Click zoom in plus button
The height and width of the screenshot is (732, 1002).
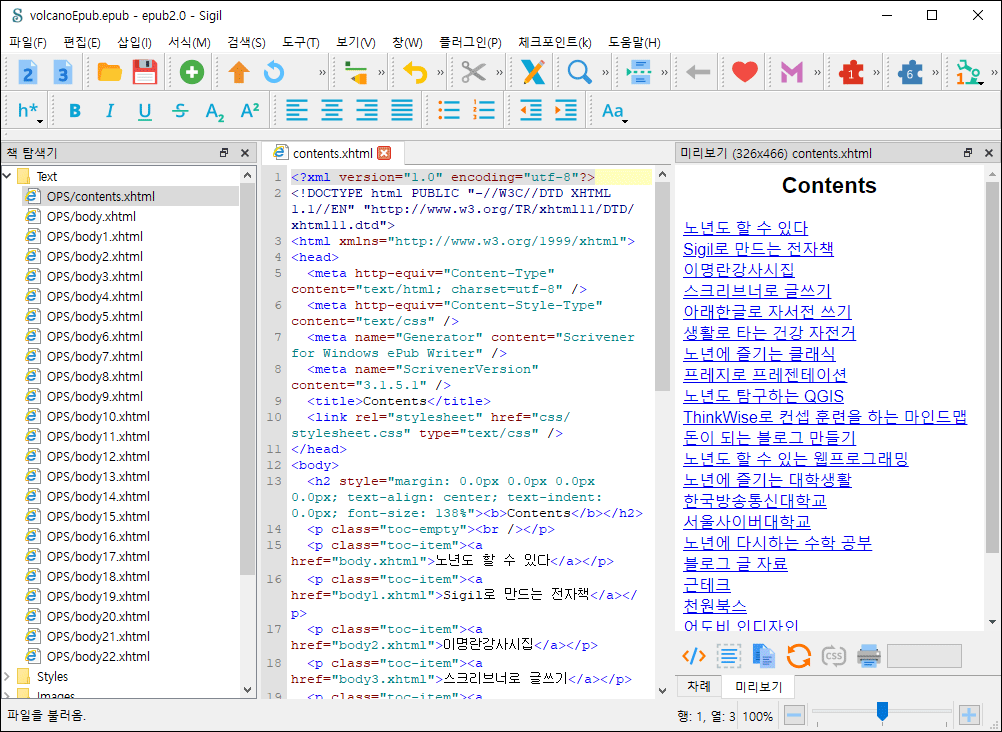[x=969, y=715]
